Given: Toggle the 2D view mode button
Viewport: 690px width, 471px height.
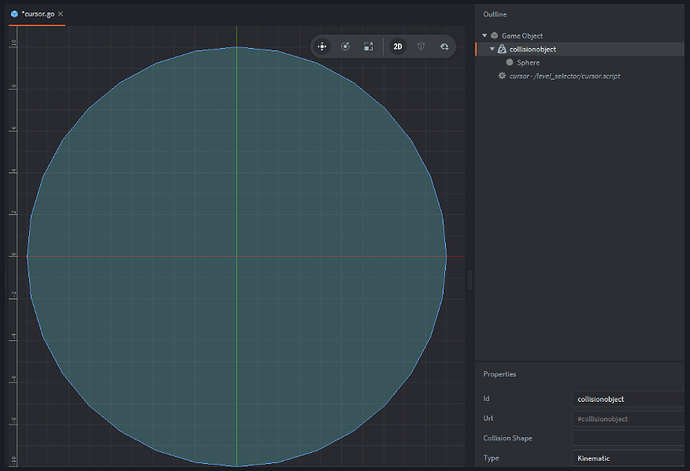Looking at the screenshot, I should (x=398, y=47).
